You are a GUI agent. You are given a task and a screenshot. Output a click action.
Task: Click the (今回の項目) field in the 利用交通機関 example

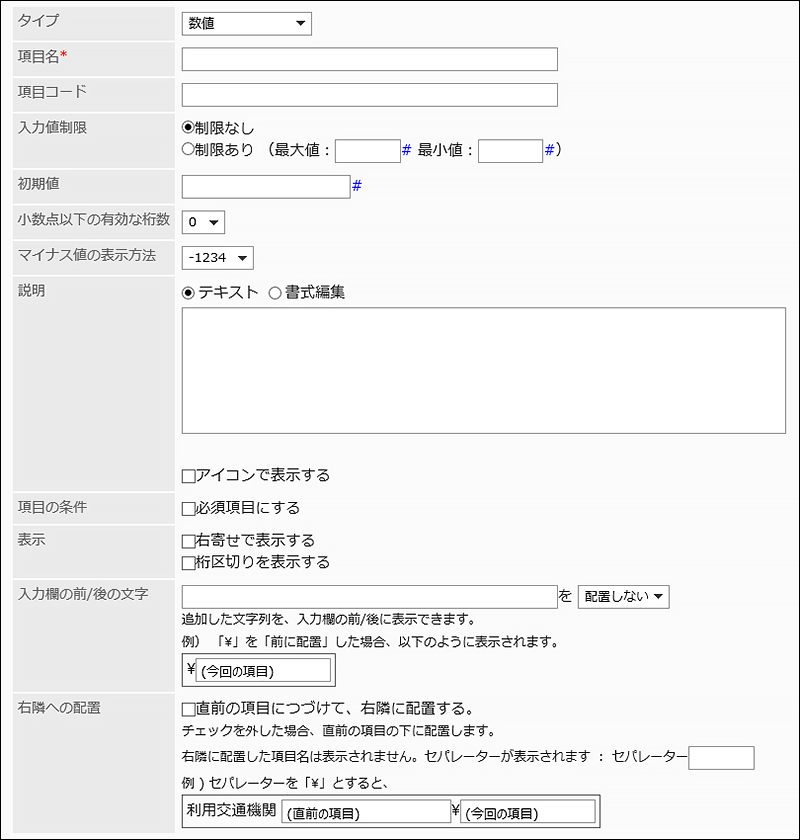click(528, 812)
